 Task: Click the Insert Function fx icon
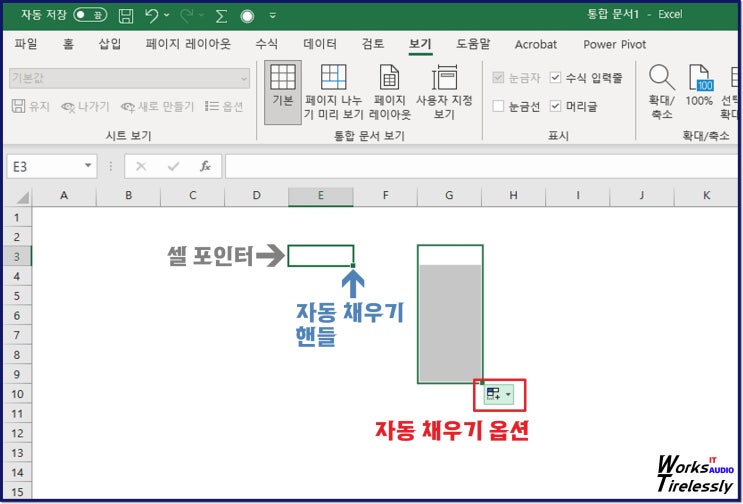click(x=205, y=166)
